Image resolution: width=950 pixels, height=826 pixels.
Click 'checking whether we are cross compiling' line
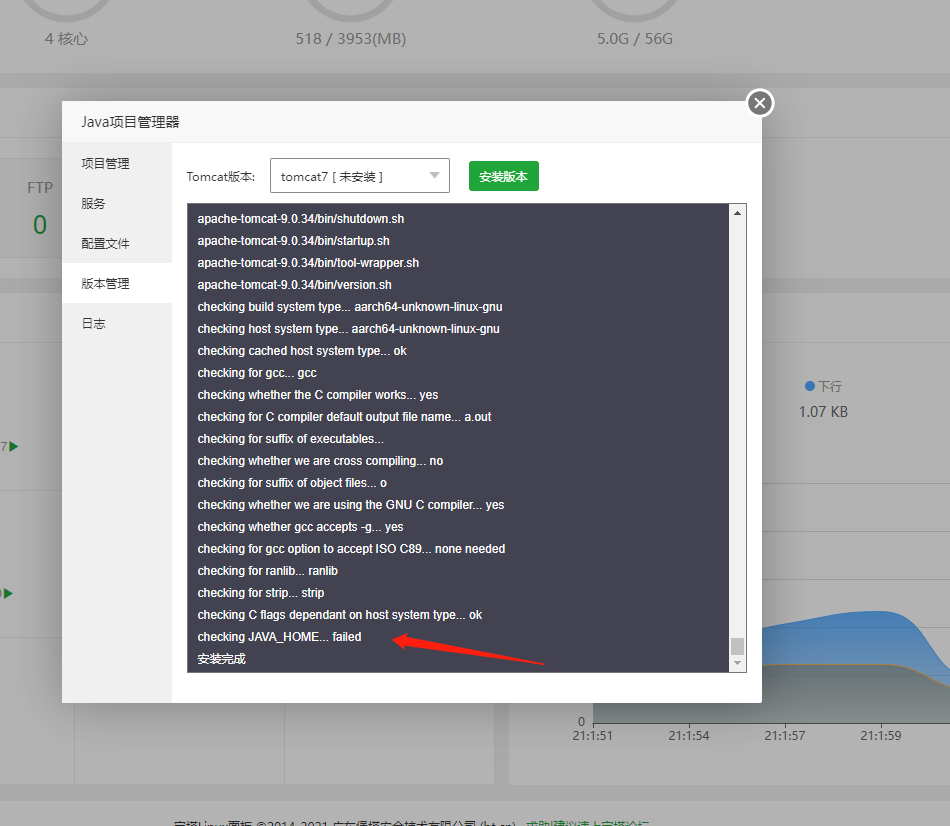click(x=320, y=461)
